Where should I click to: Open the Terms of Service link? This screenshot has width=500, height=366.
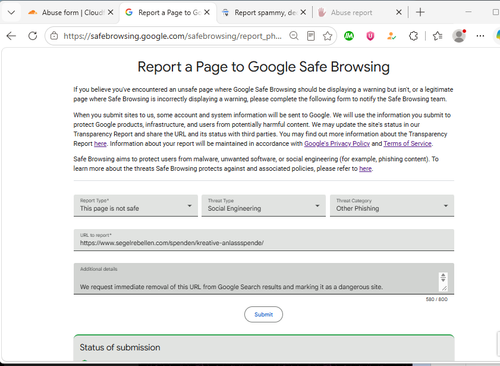pos(407,144)
